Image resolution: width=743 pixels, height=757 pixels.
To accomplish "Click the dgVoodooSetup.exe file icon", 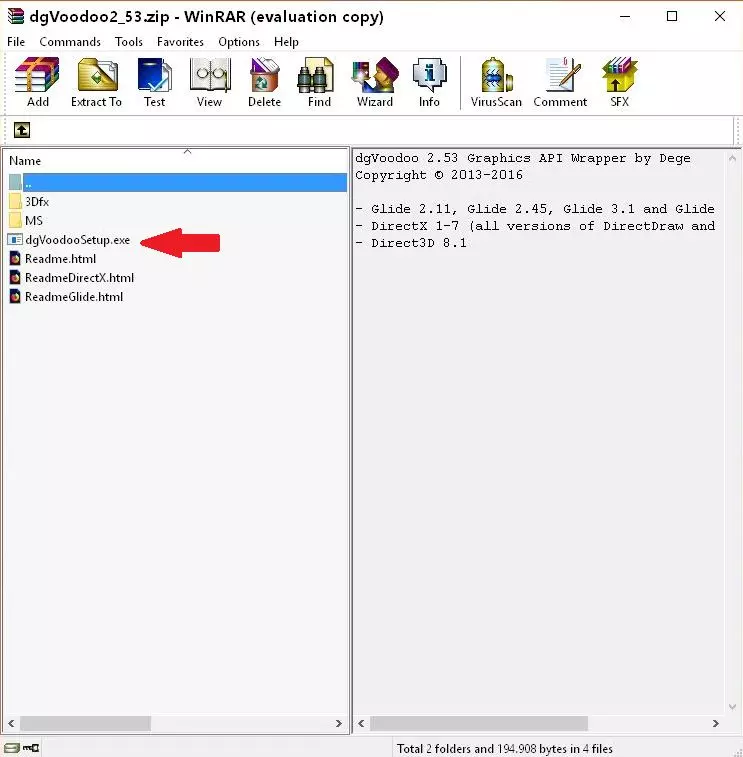I will pos(15,239).
